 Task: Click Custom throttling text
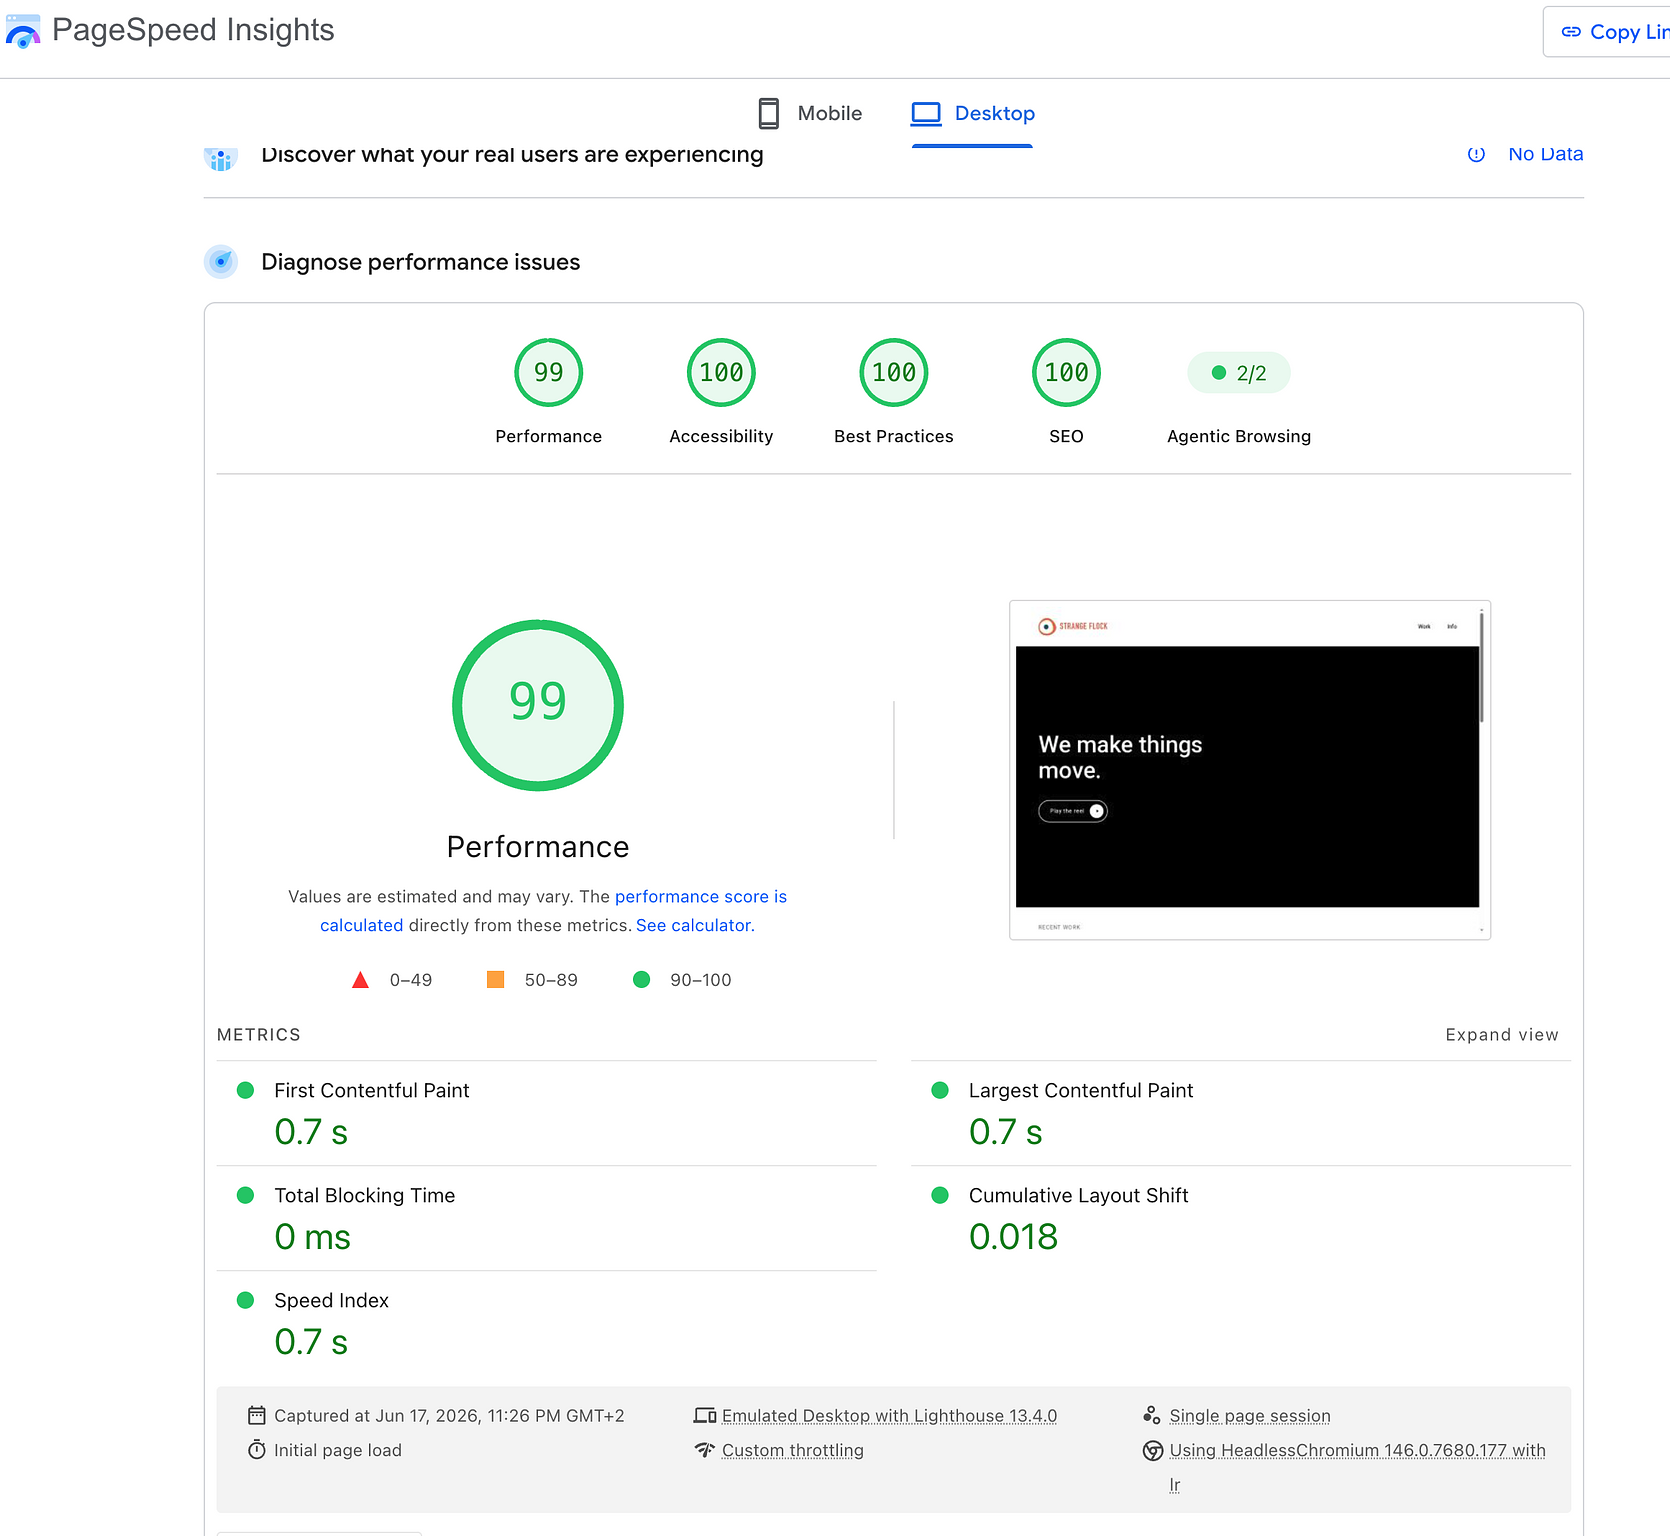click(x=792, y=1450)
